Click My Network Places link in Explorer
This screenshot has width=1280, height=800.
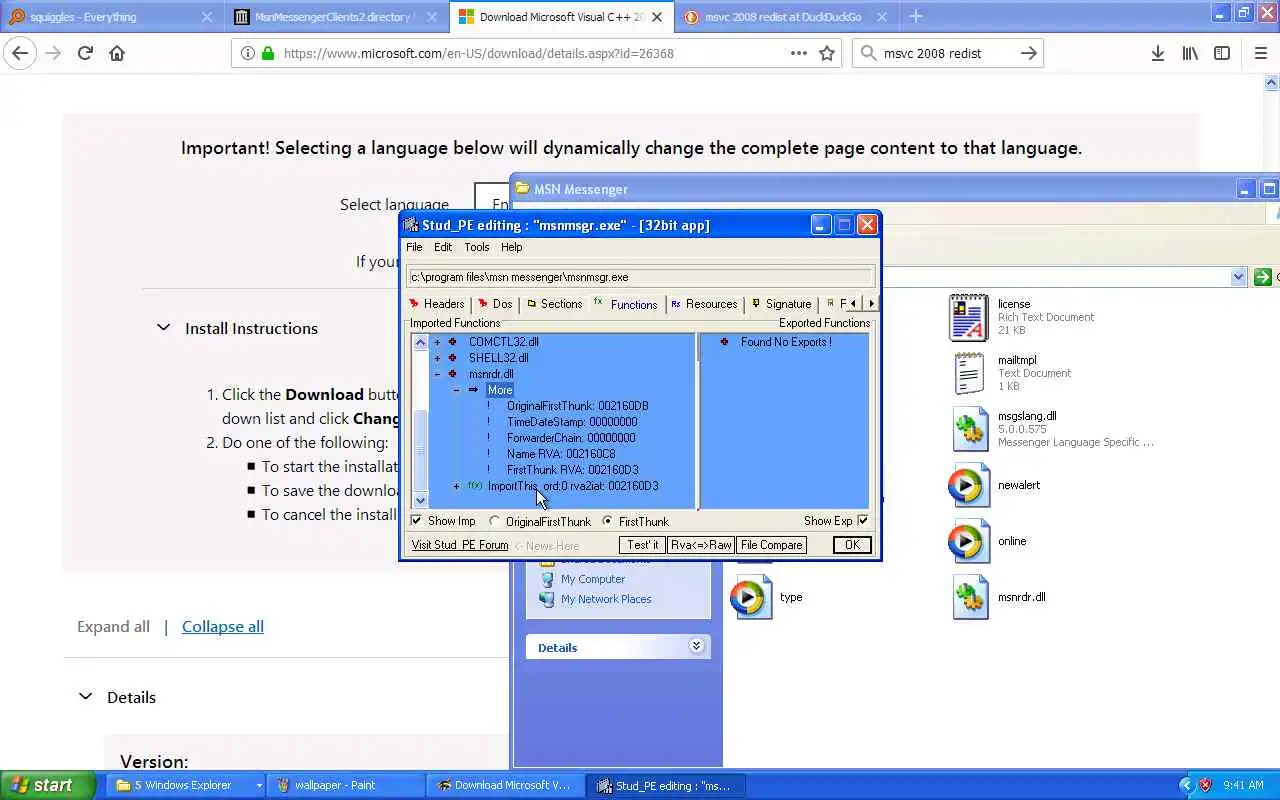tap(606, 599)
